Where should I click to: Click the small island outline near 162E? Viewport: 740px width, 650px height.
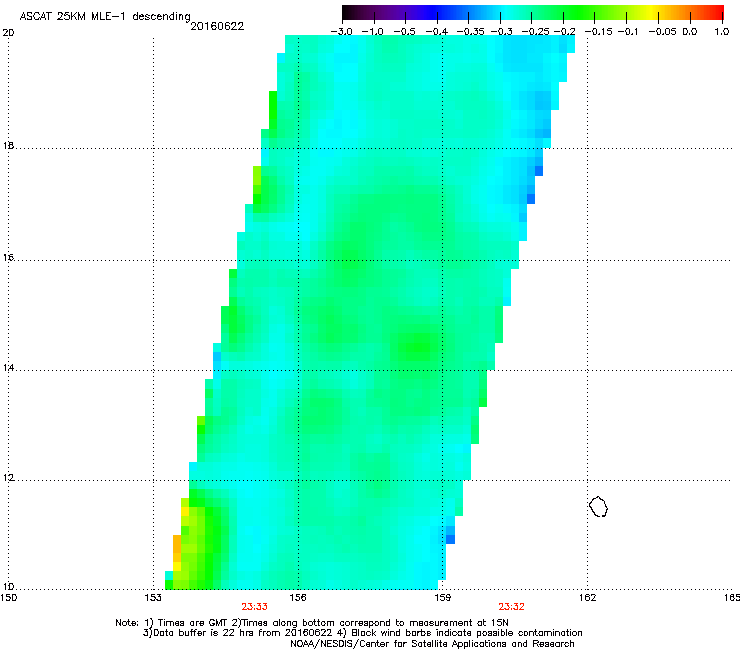(598, 506)
